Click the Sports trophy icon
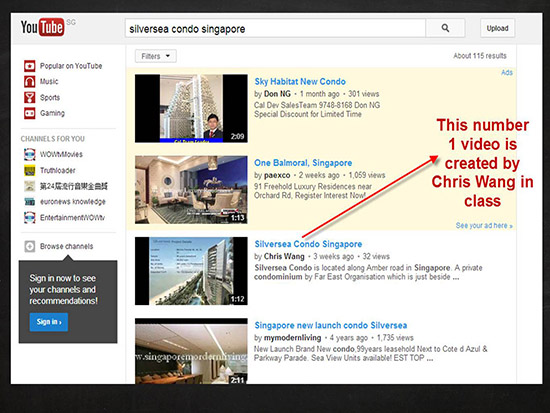 (29, 97)
